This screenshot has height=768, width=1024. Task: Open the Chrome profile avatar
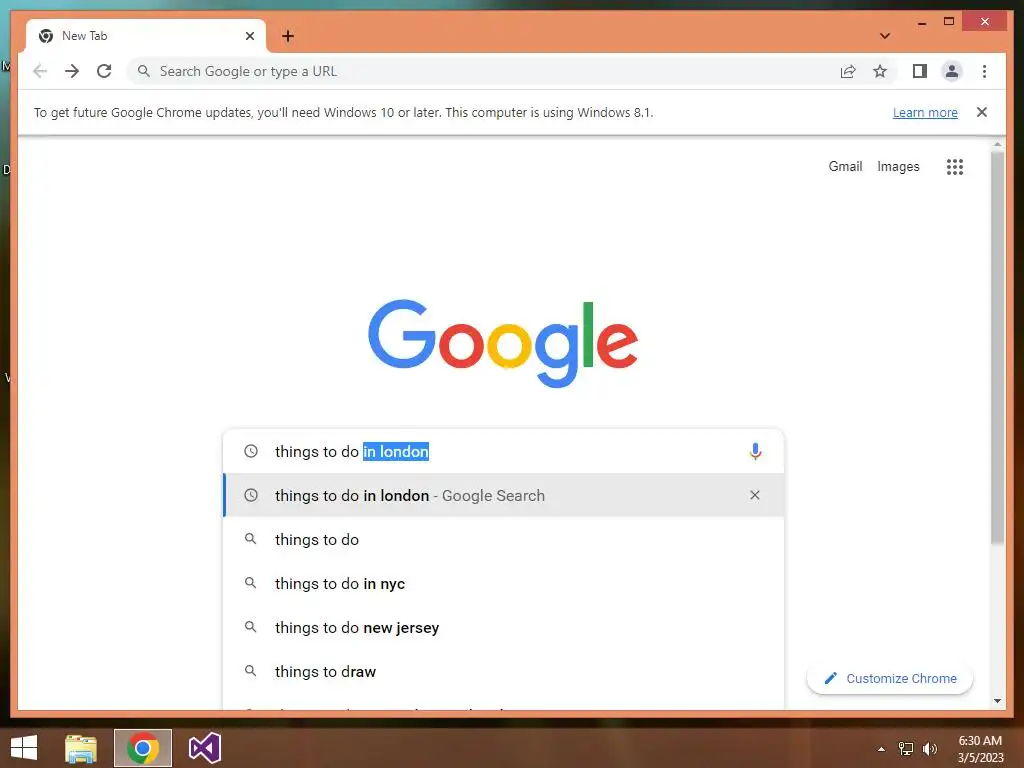click(x=952, y=71)
